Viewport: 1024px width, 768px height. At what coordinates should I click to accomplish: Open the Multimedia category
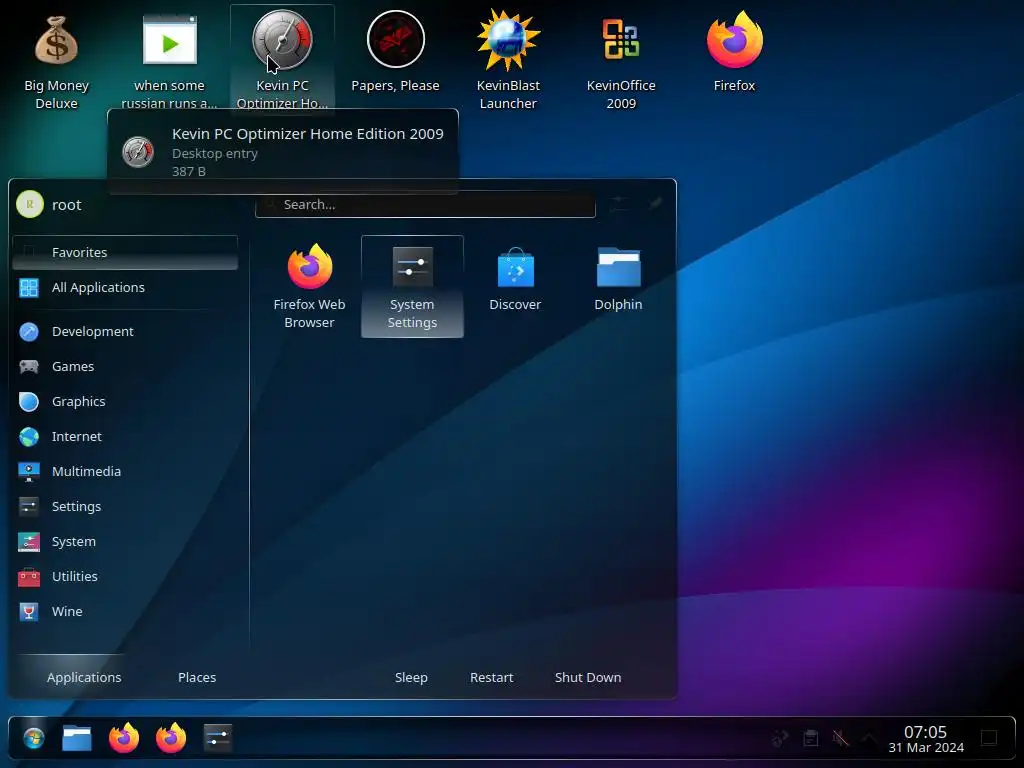[125, 471]
